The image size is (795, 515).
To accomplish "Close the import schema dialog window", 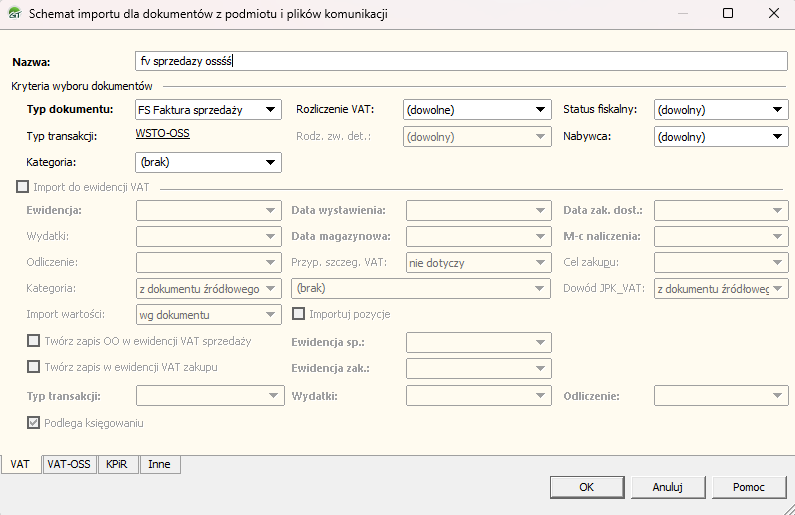I will [774, 14].
